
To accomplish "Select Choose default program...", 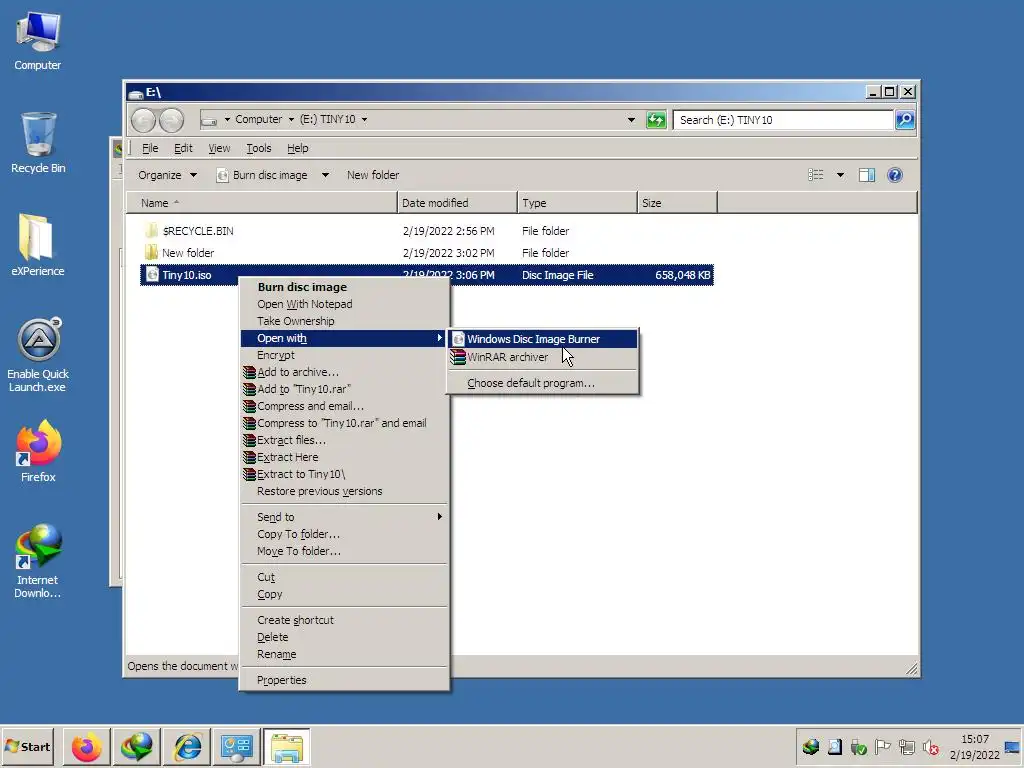I will (543, 383).
